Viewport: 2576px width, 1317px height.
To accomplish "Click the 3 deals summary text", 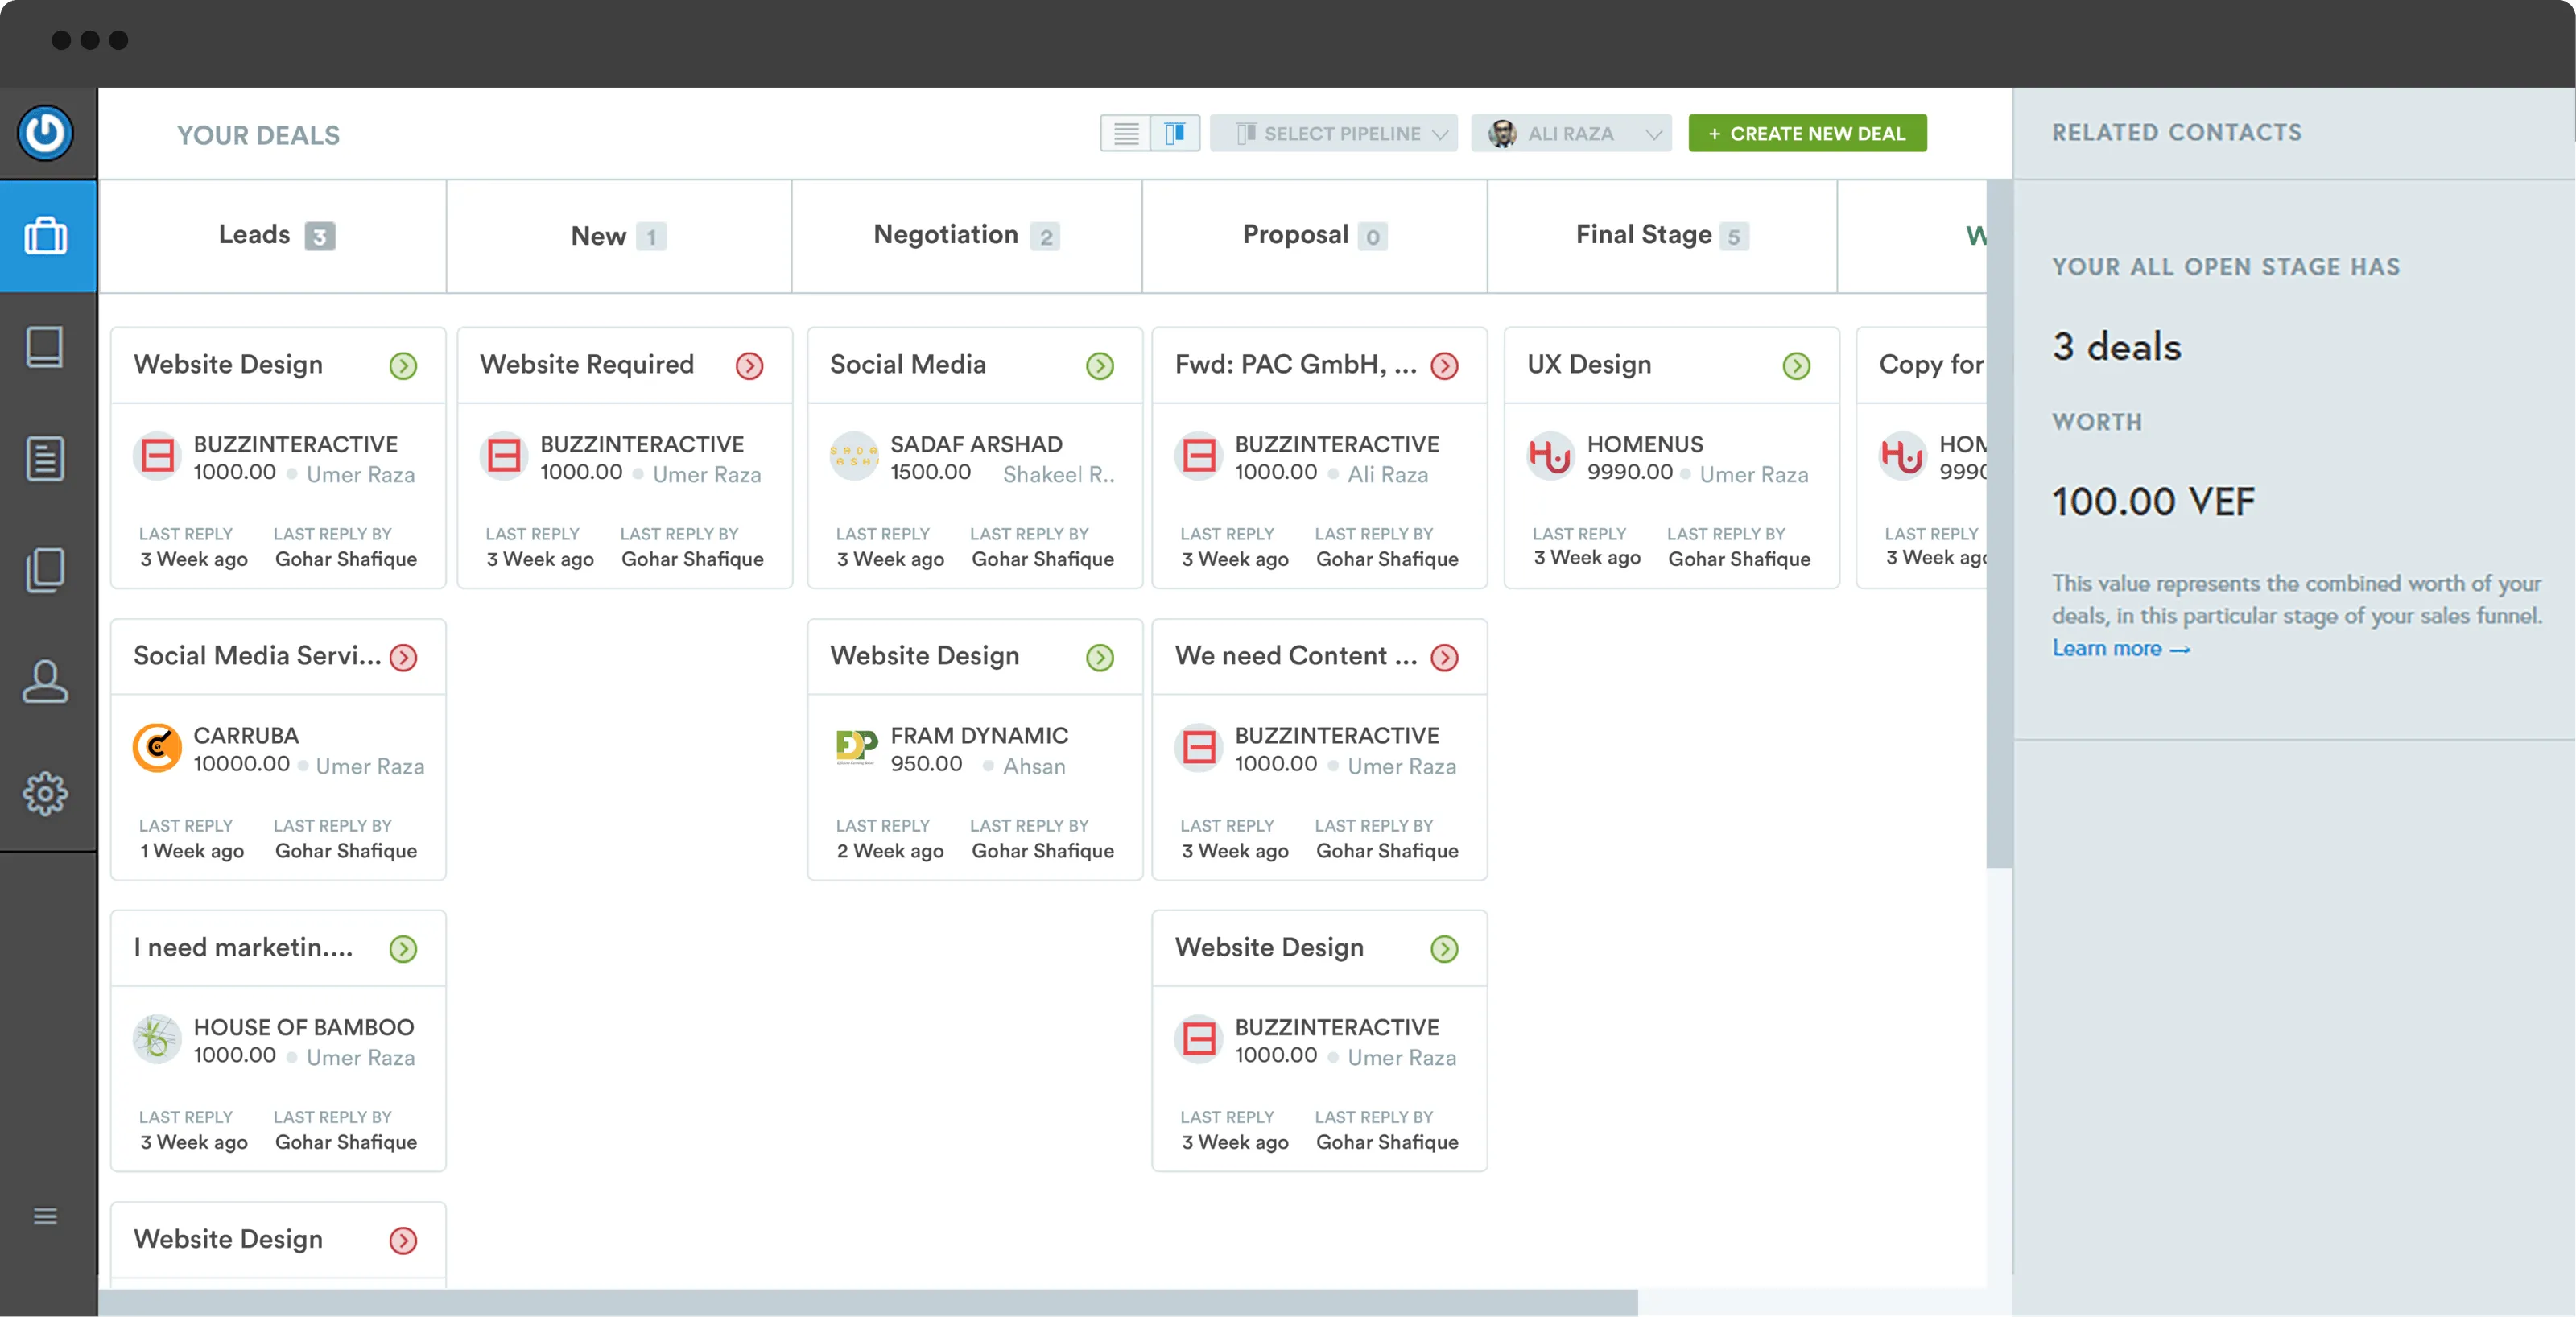I will 2117,347.
